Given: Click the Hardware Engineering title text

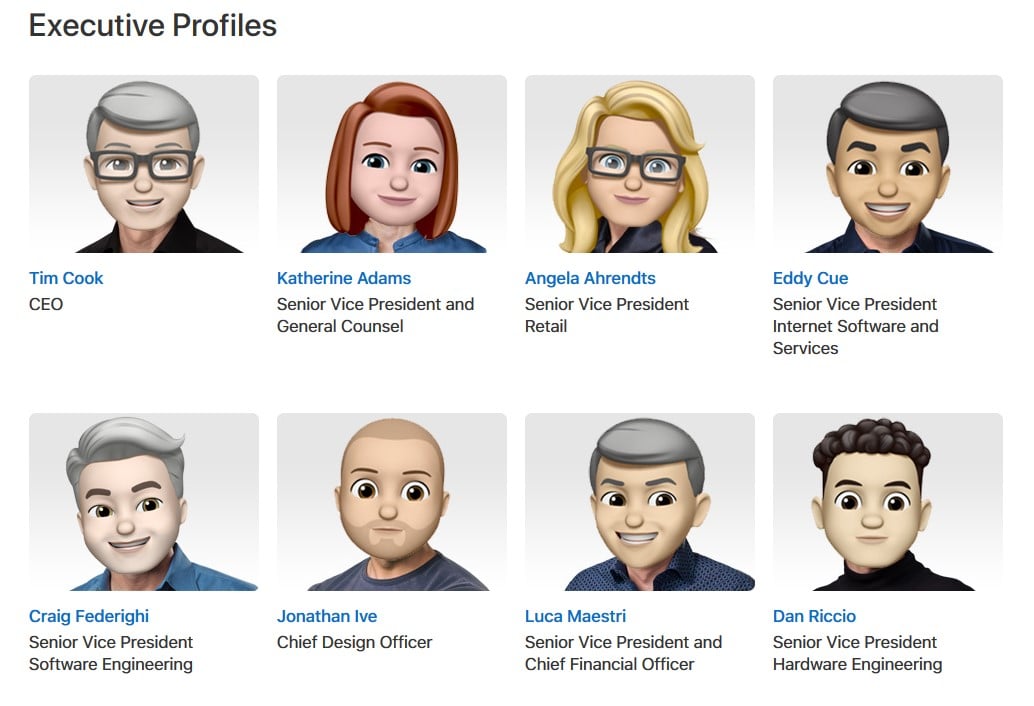Looking at the screenshot, I should pos(857,664).
